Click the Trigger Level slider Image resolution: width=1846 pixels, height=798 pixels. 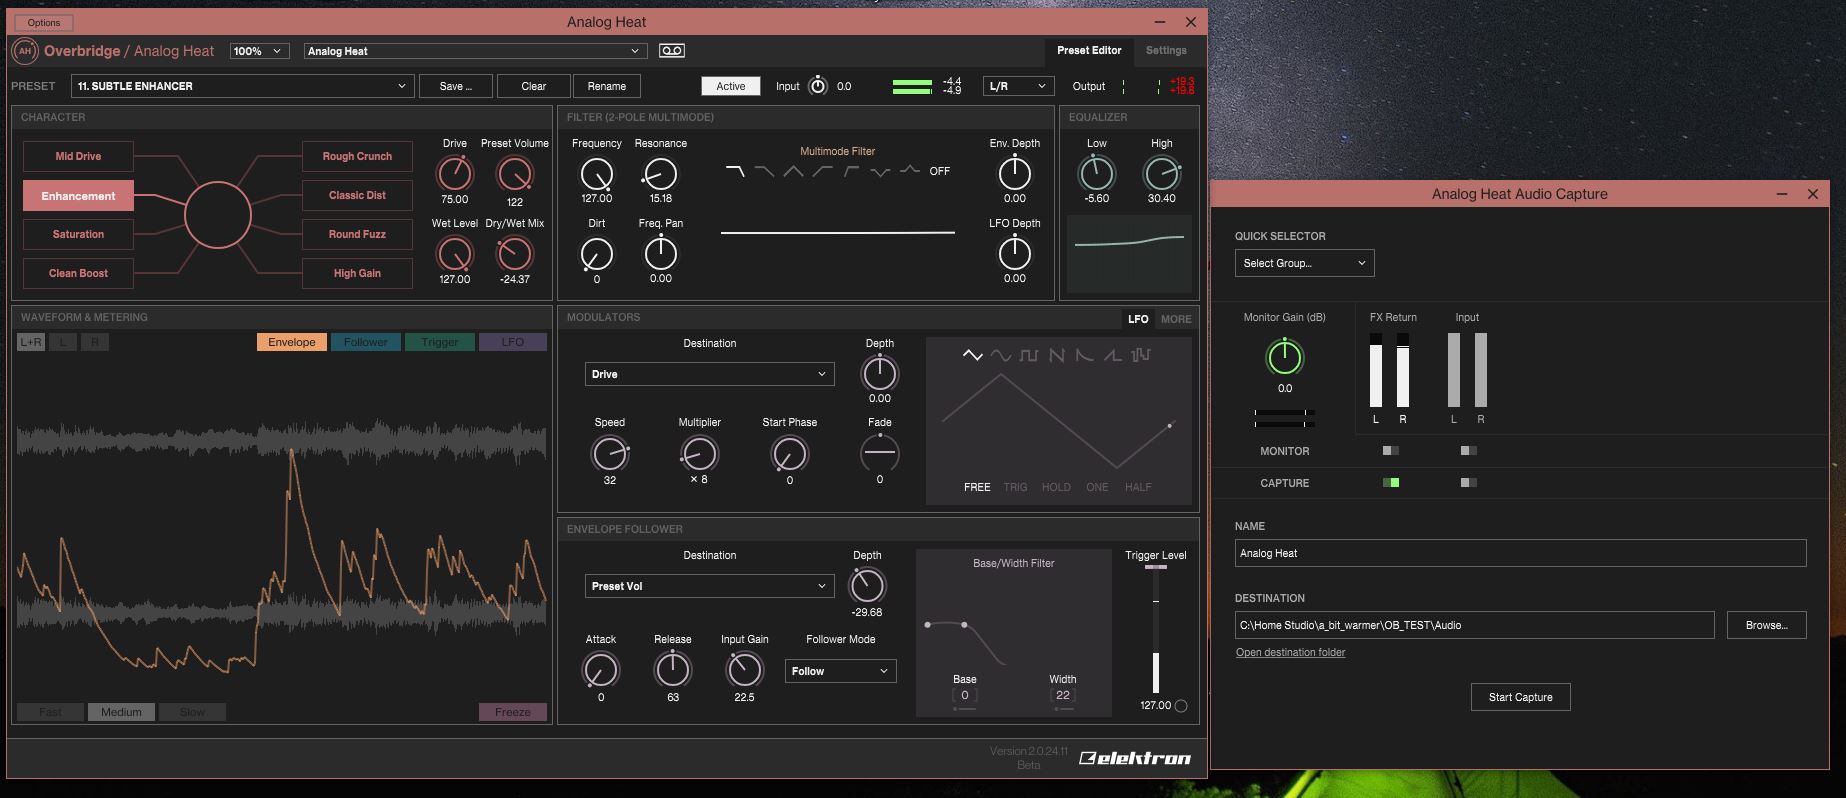(x=1156, y=630)
